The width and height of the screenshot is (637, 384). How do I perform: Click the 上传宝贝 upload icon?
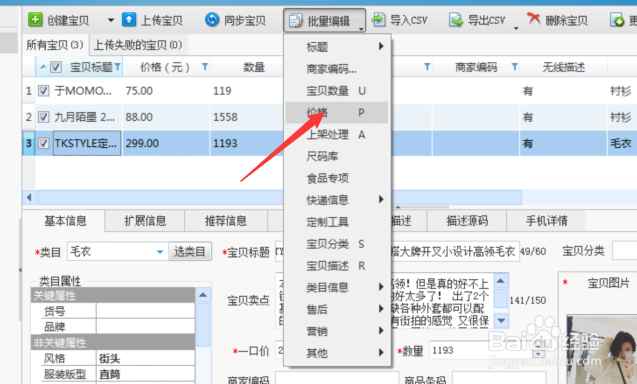coord(129,20)
